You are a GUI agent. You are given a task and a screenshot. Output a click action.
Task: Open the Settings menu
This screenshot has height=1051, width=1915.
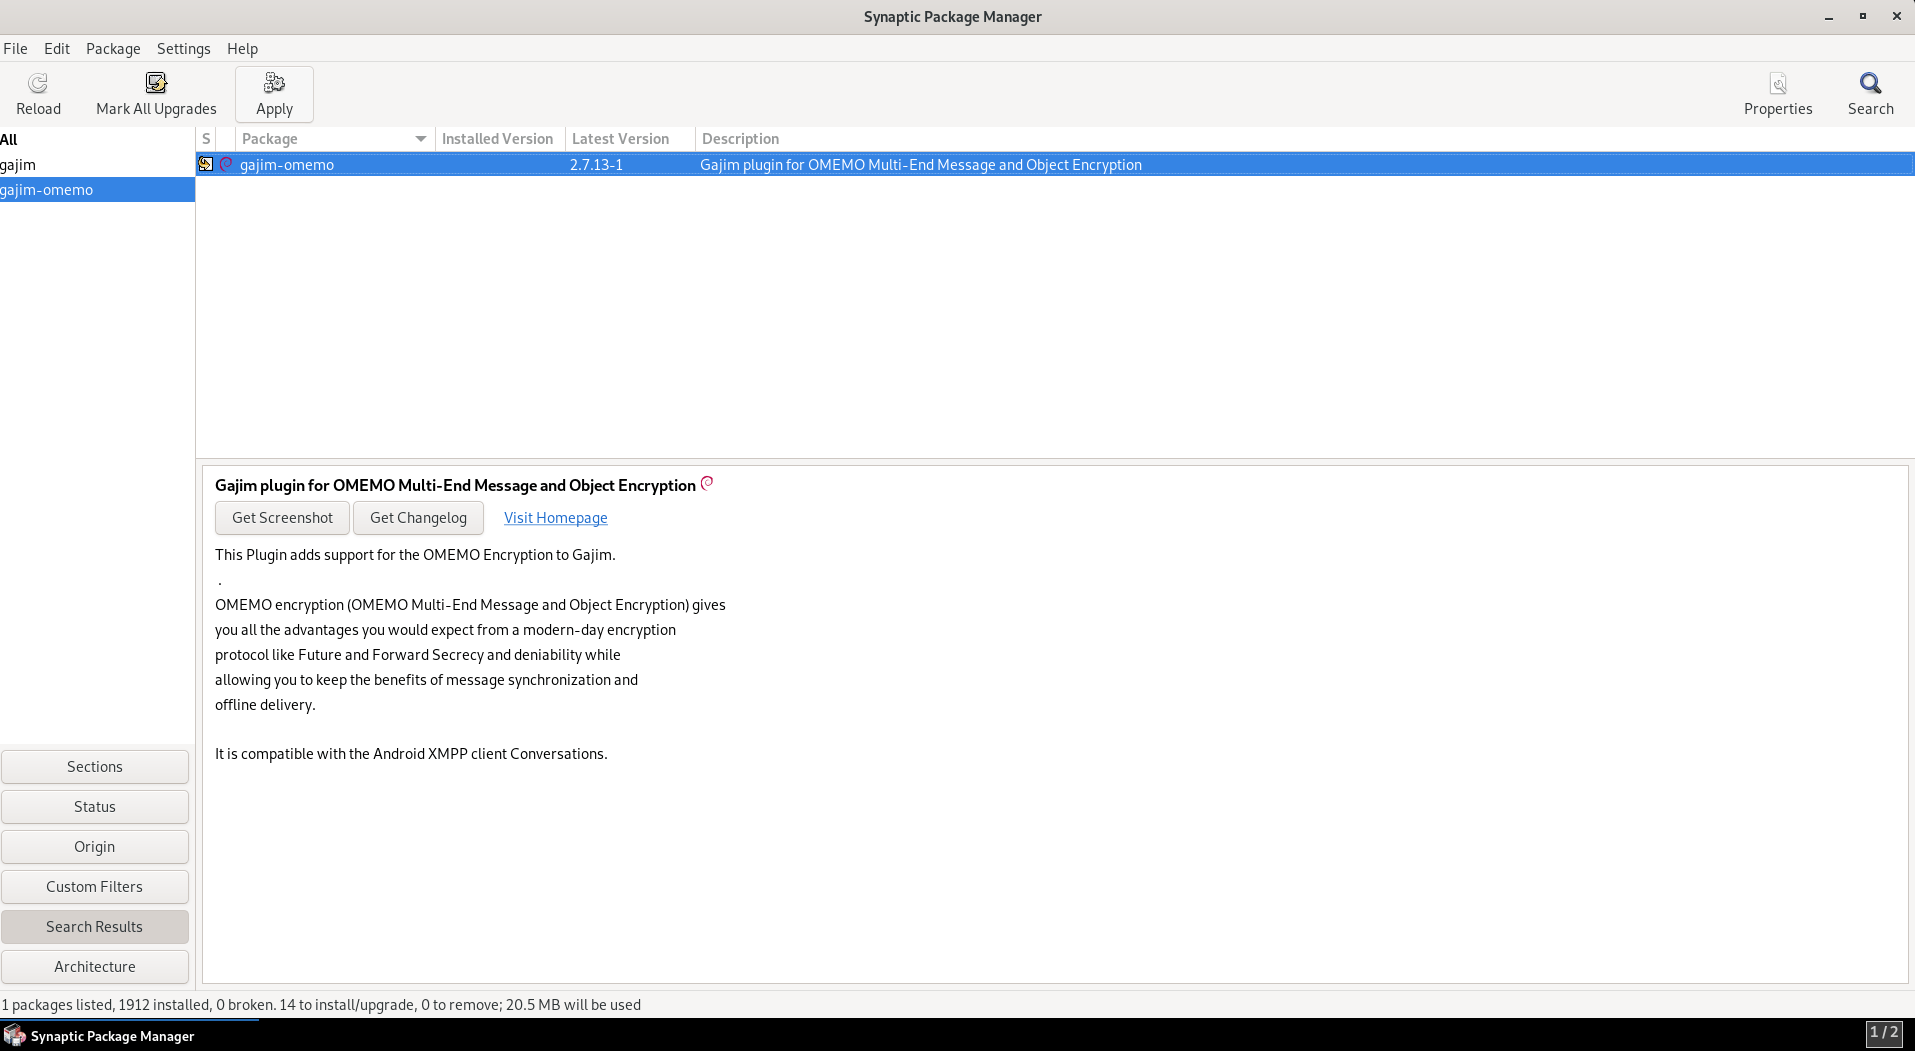pyautogui.click(x=183, y=49)
